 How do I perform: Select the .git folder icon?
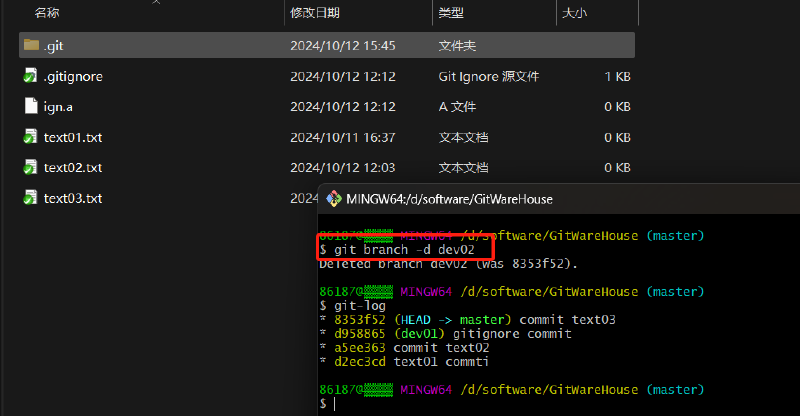point(31,45)
